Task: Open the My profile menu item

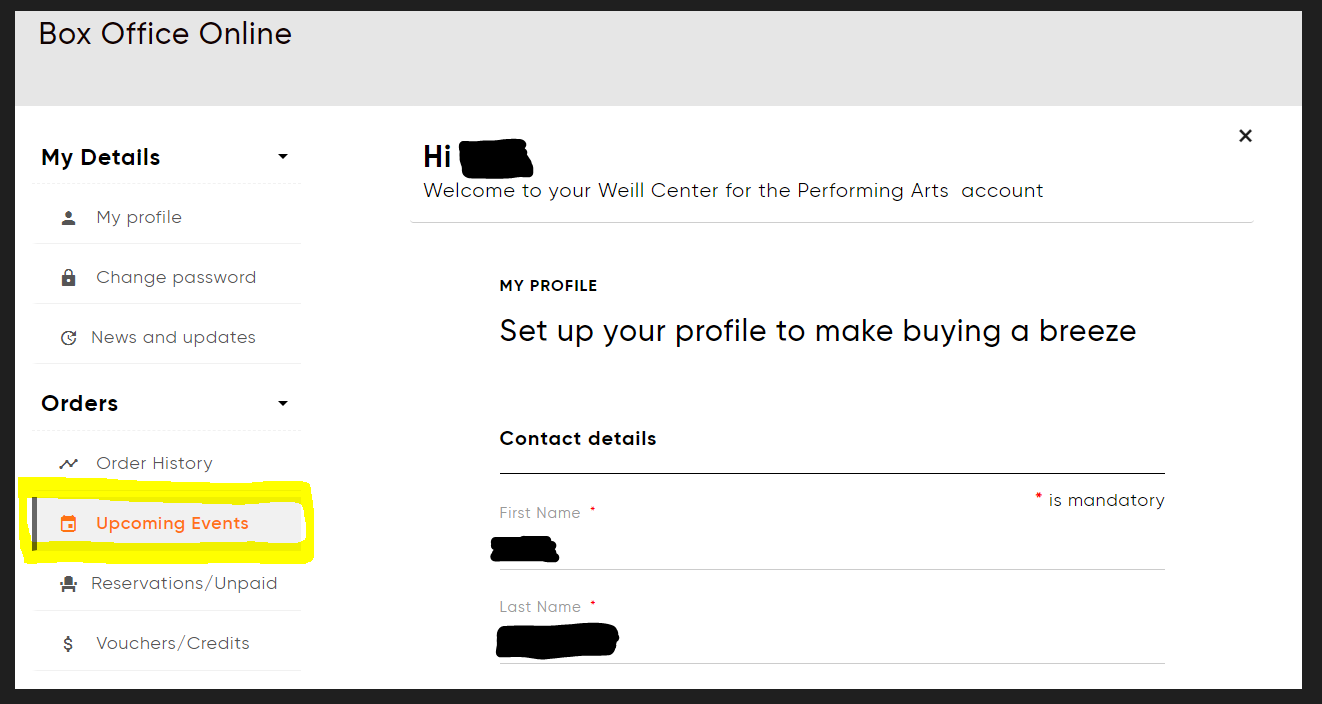Action: click(167, 218)
